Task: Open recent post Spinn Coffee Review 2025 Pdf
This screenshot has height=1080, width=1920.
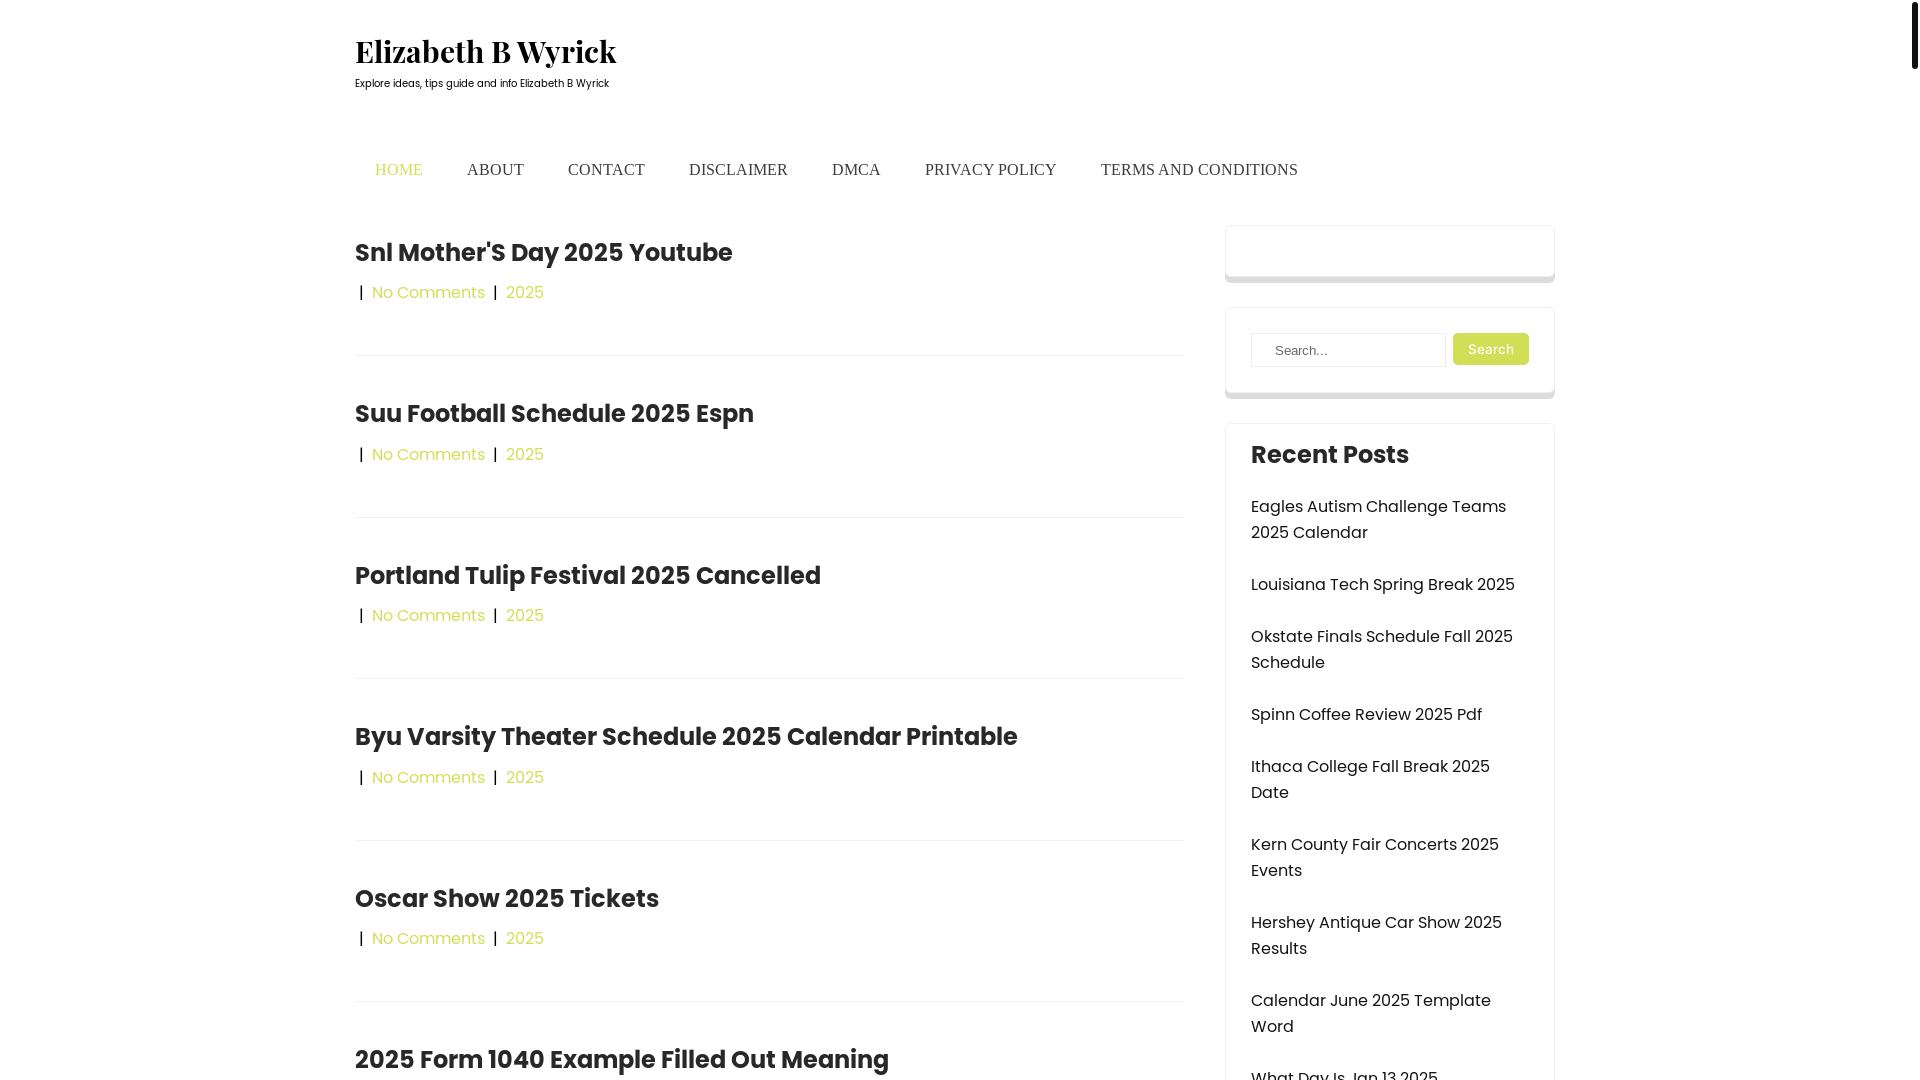Action: click(1366, 715)
